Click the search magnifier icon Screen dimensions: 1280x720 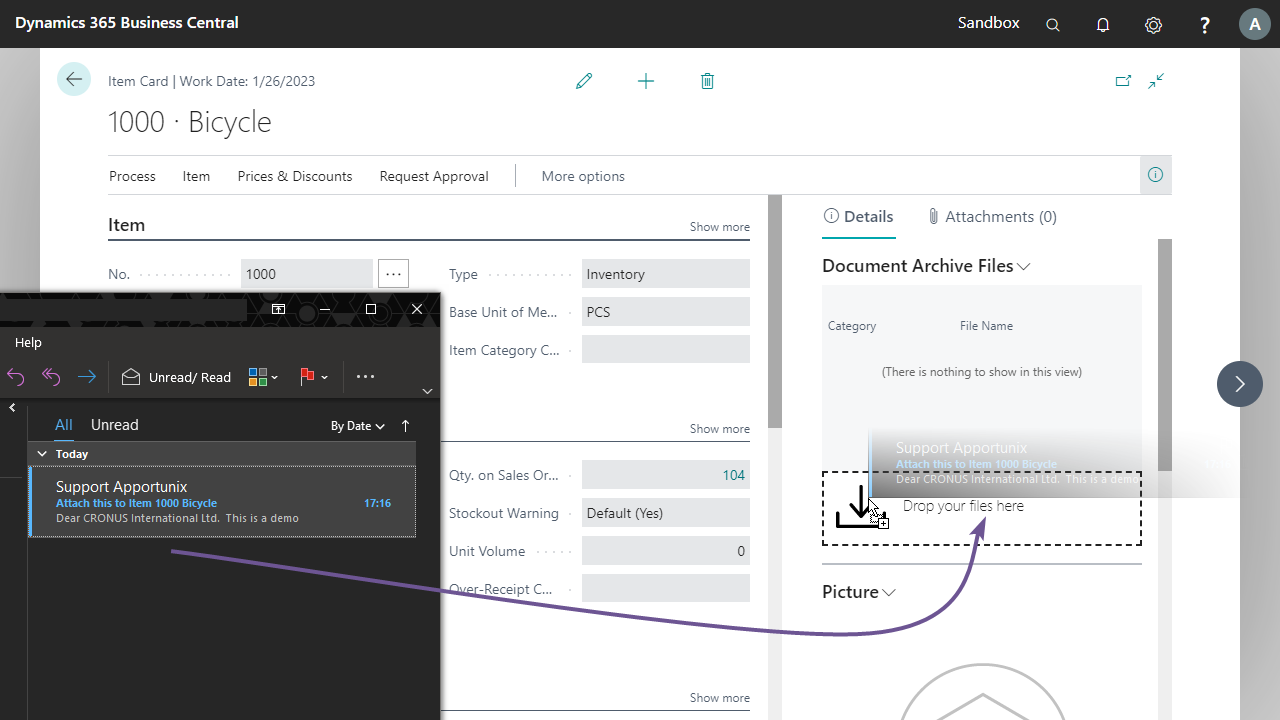[x=1053, y=25]
